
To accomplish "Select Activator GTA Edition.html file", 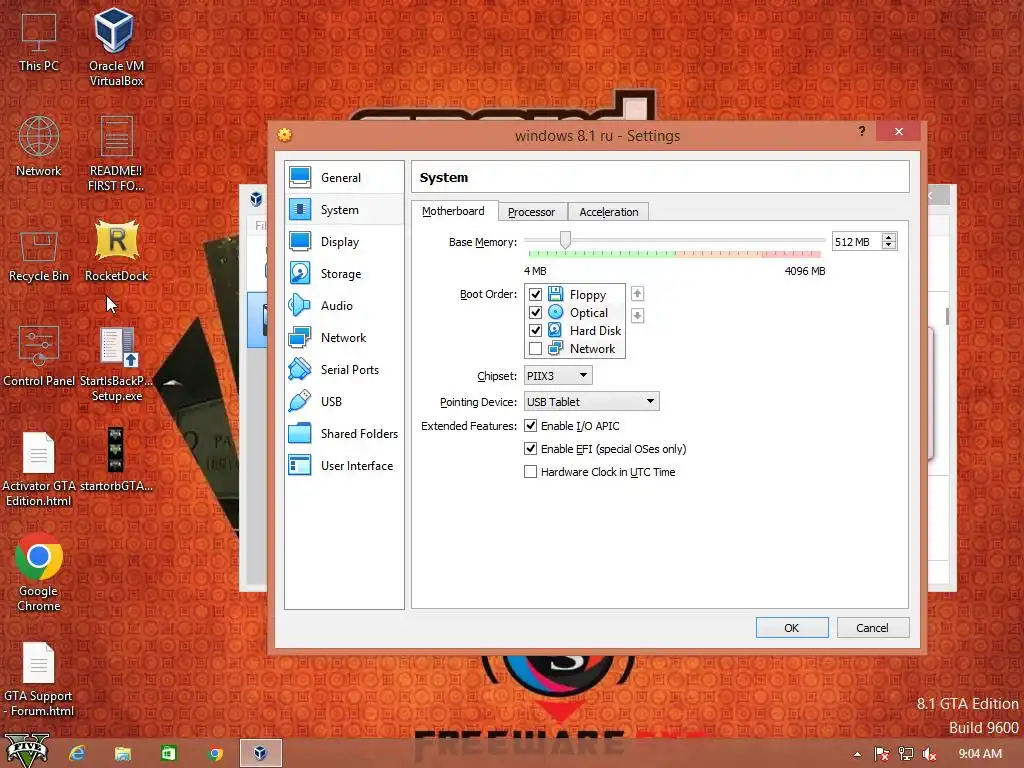I will click(x=39, y=470).
